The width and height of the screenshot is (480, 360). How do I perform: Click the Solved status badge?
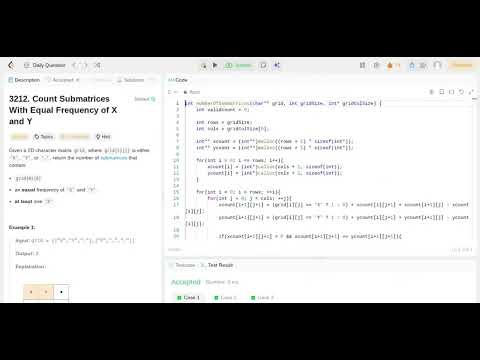pyautogui.click(x=145, y=99)
